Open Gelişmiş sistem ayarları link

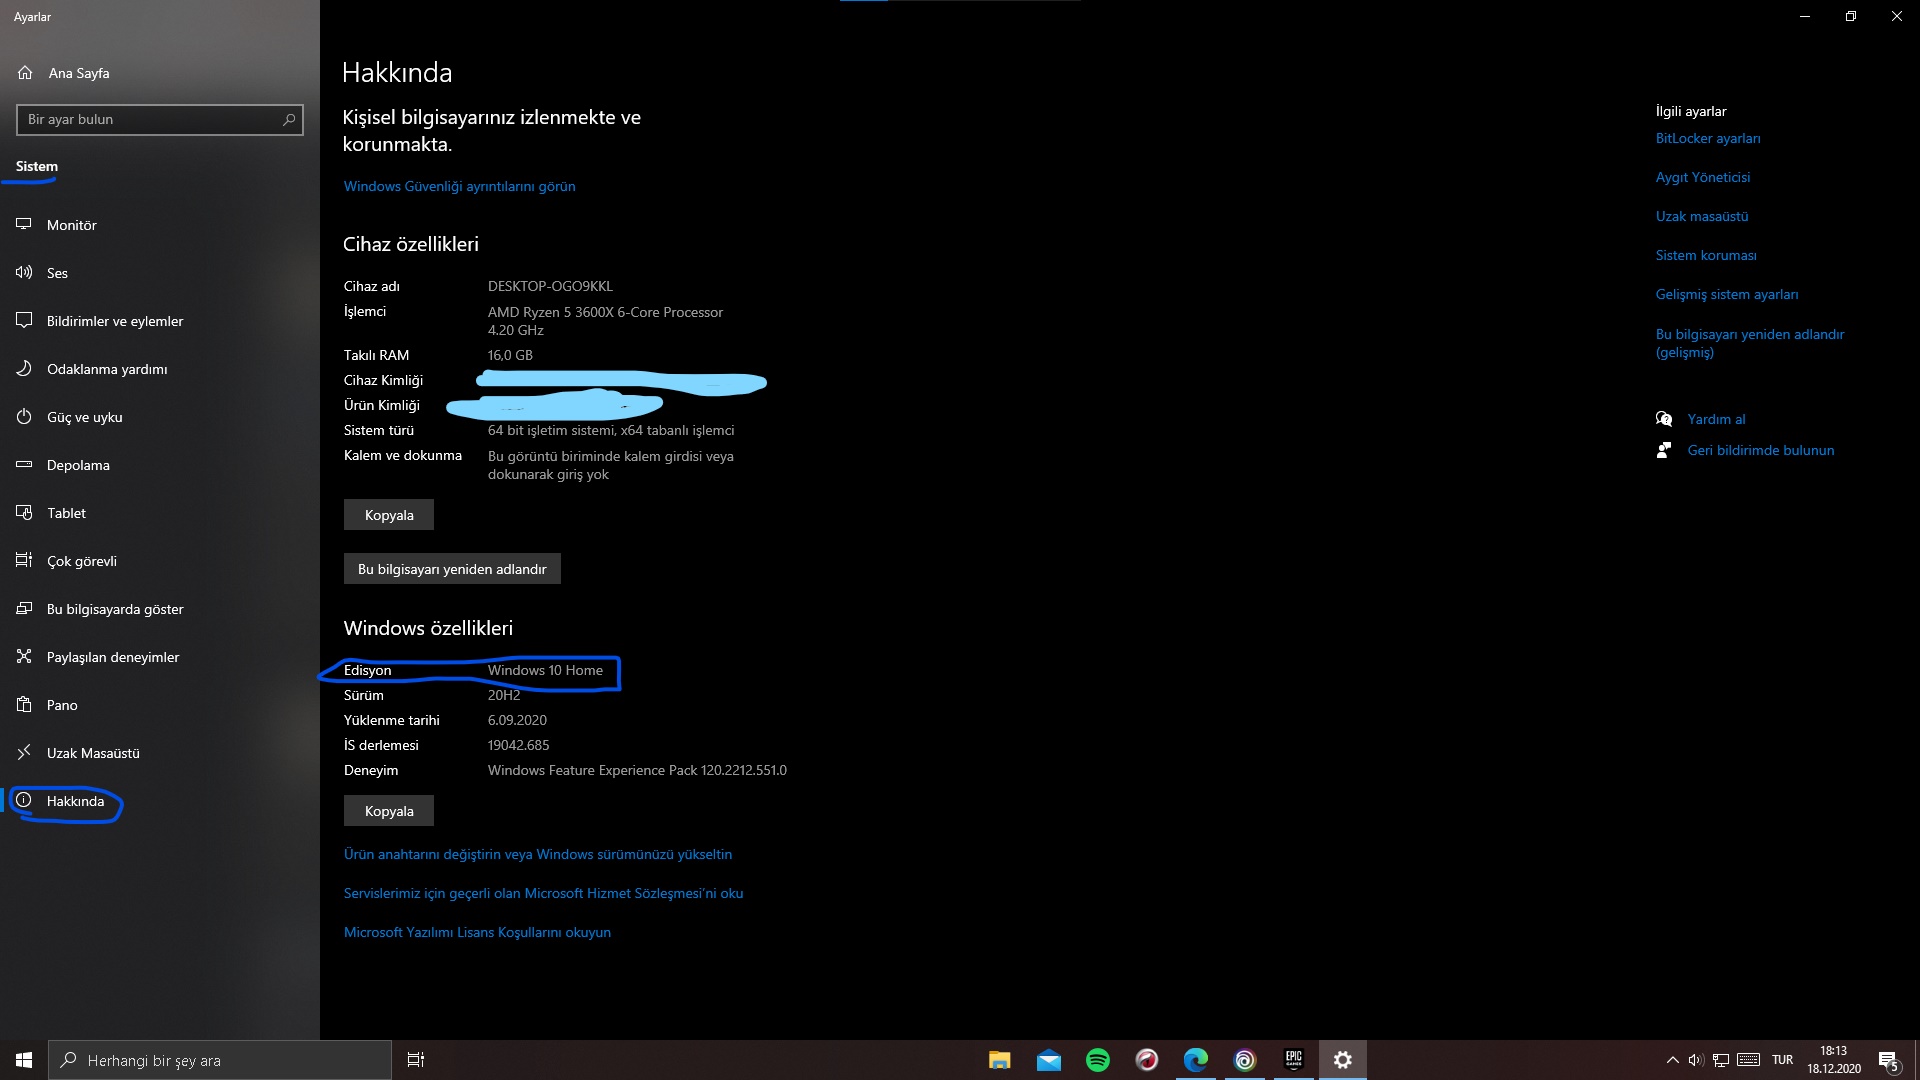(1727, 295)
